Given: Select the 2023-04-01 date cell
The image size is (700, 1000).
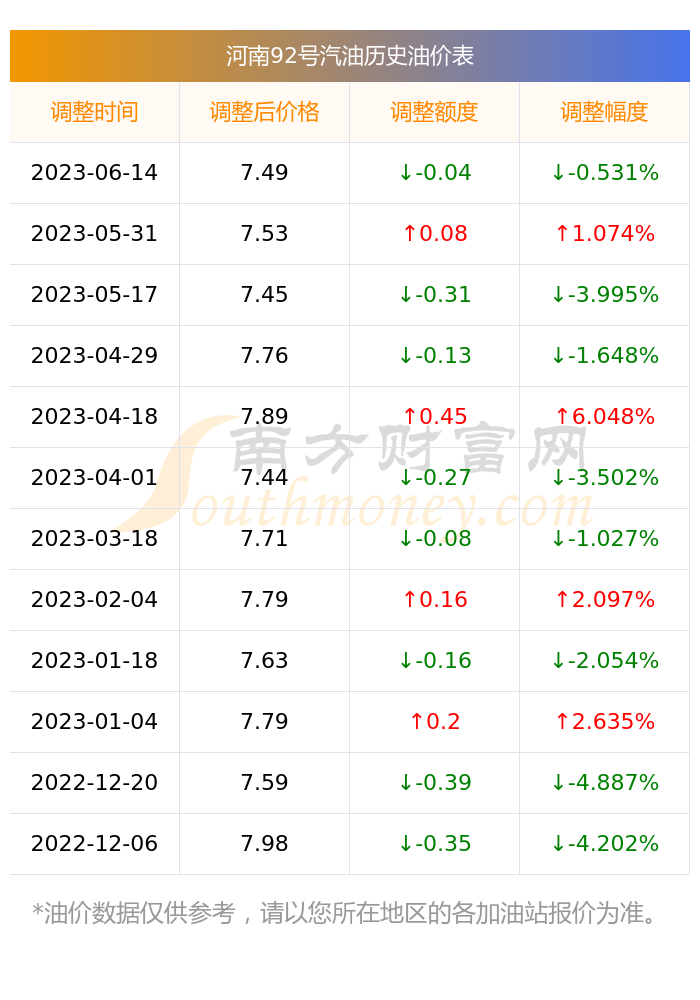Looking at the screenshot, I should click(x=94, y=478).
